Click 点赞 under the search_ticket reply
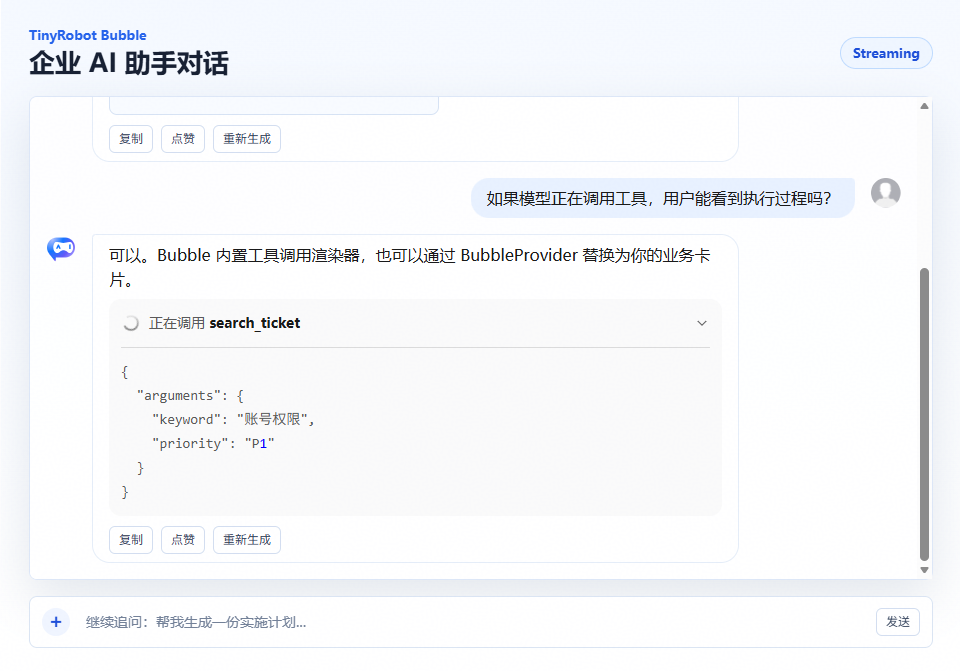The height and width of the screenshot is (671, 960). (182, 540)
